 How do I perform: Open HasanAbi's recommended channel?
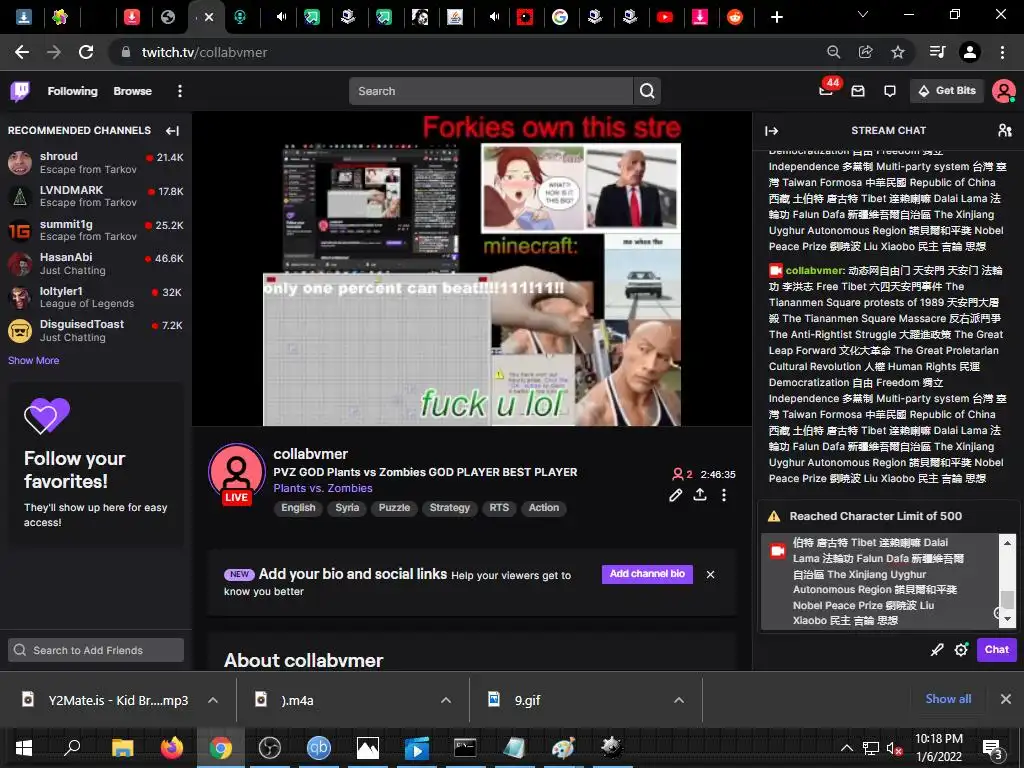point(96,264)
